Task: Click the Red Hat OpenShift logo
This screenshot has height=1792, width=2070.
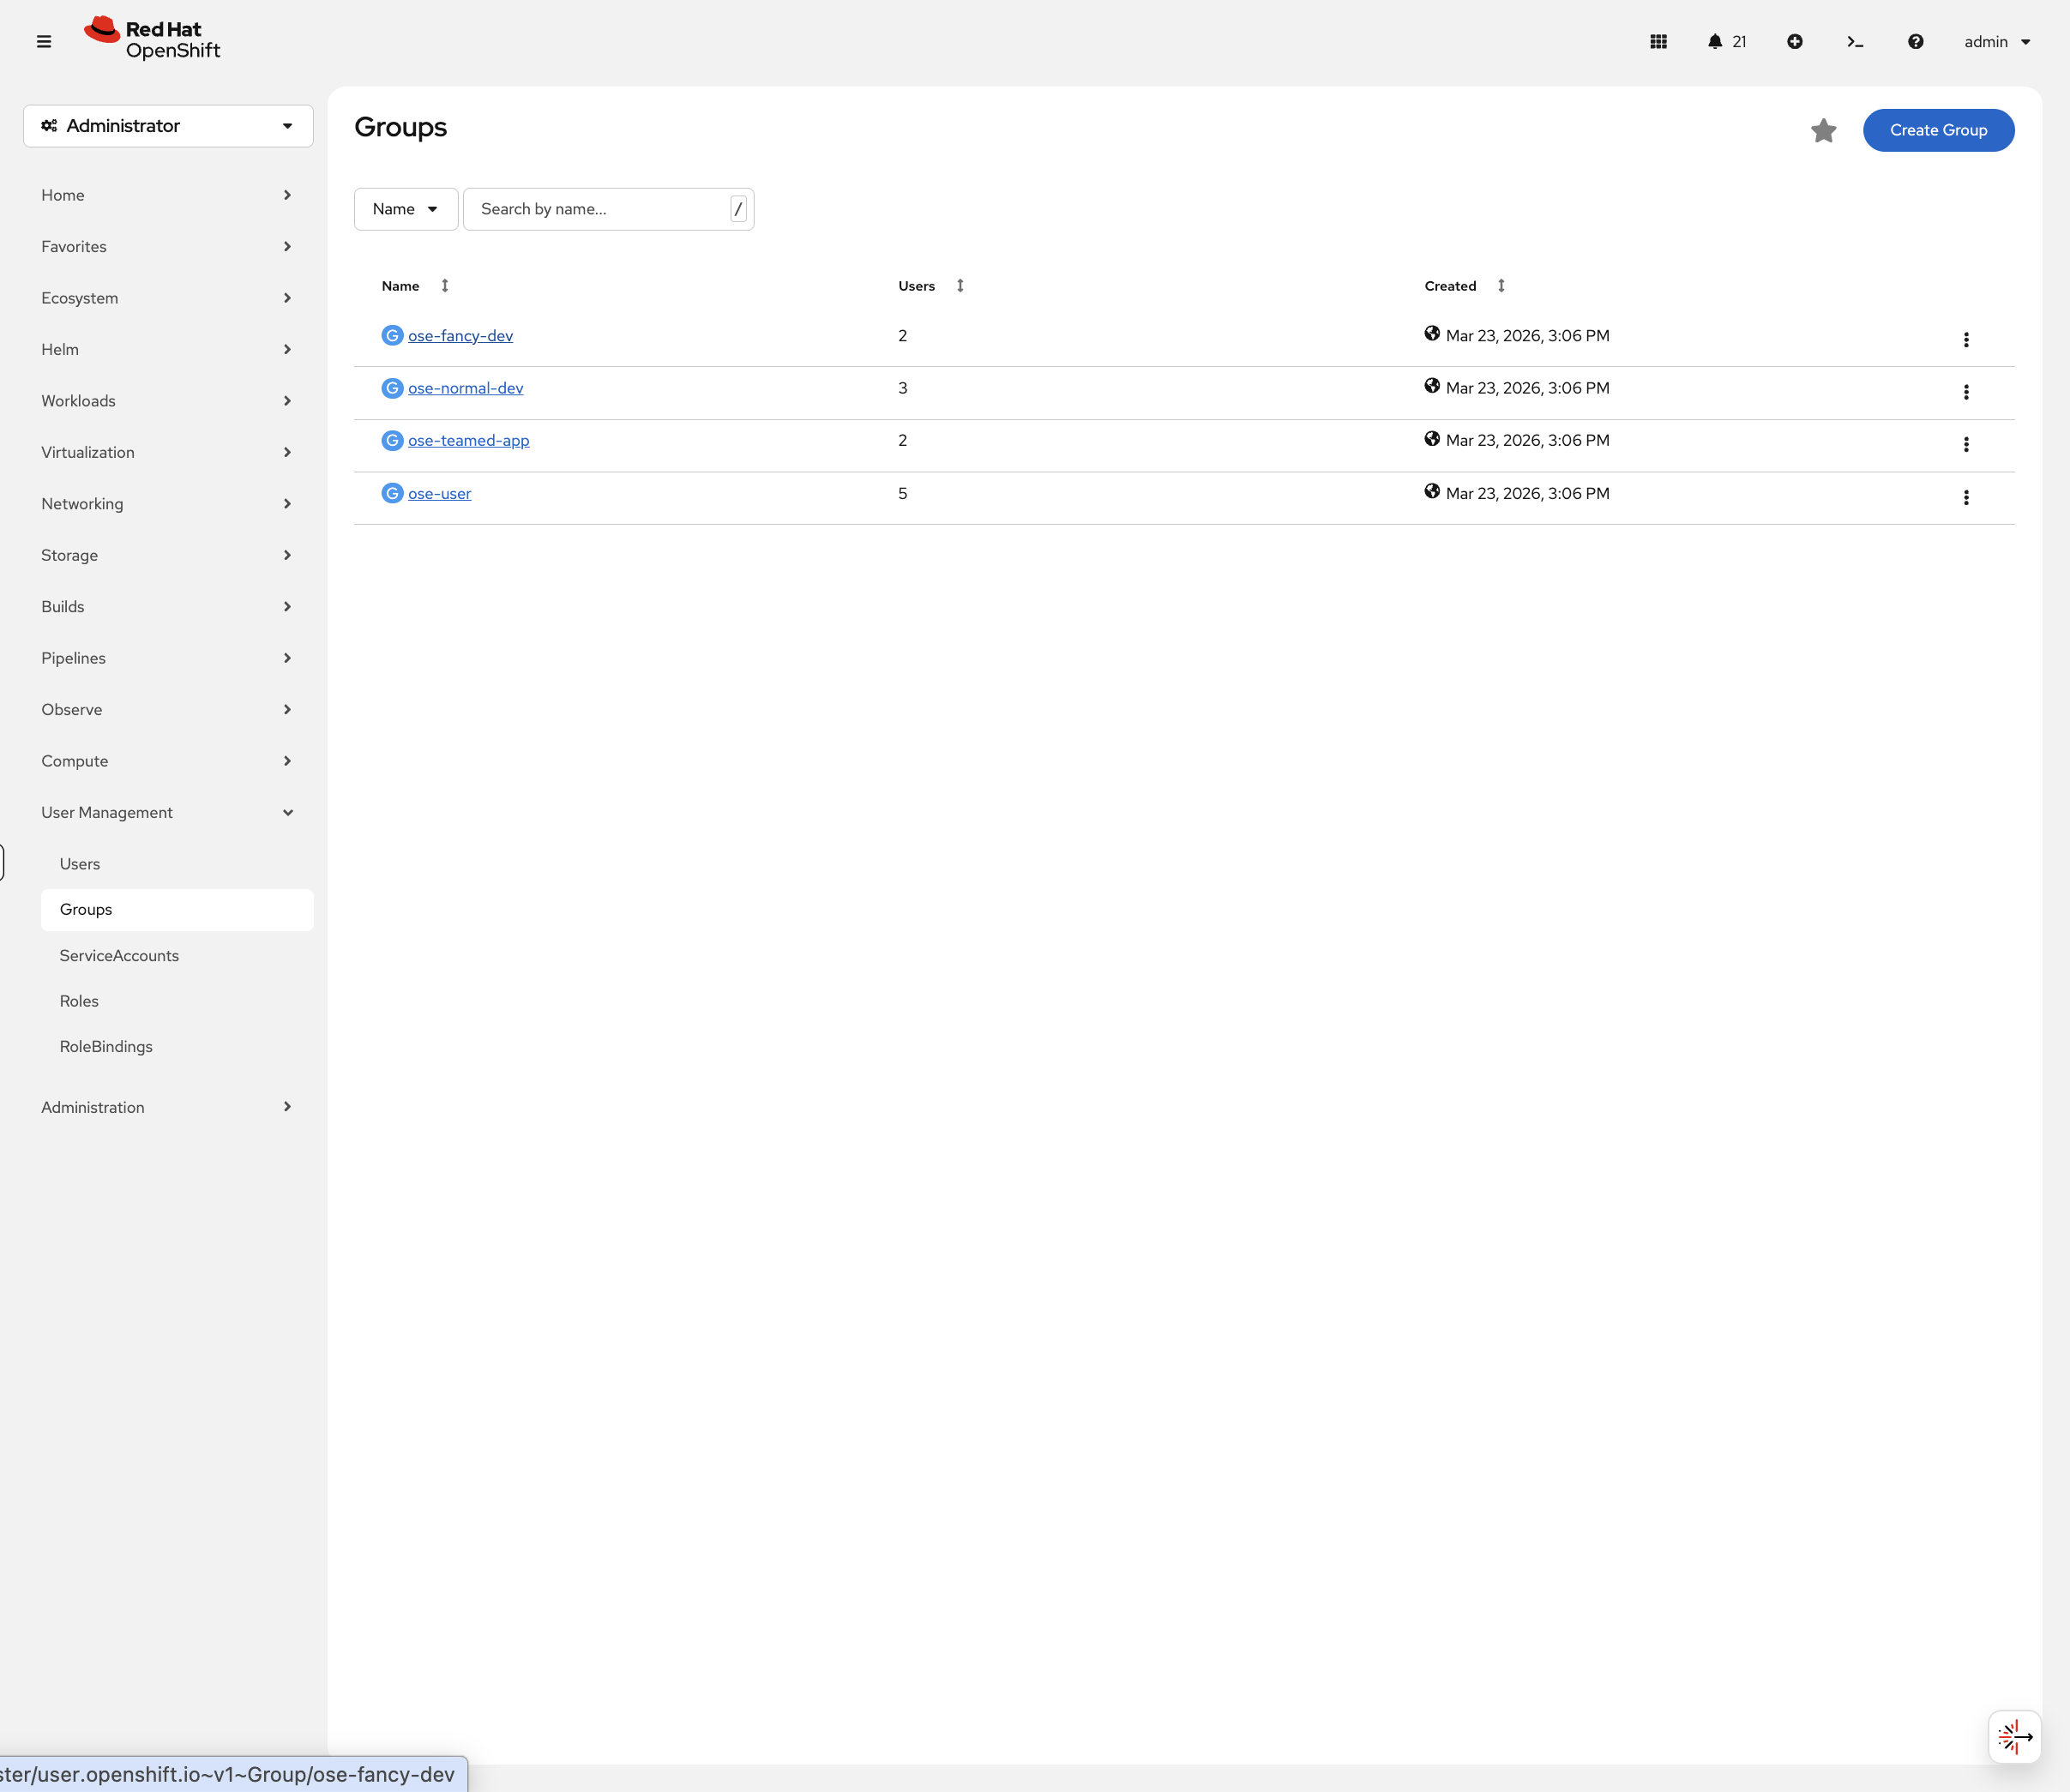Action: click(x=151, y=37)
